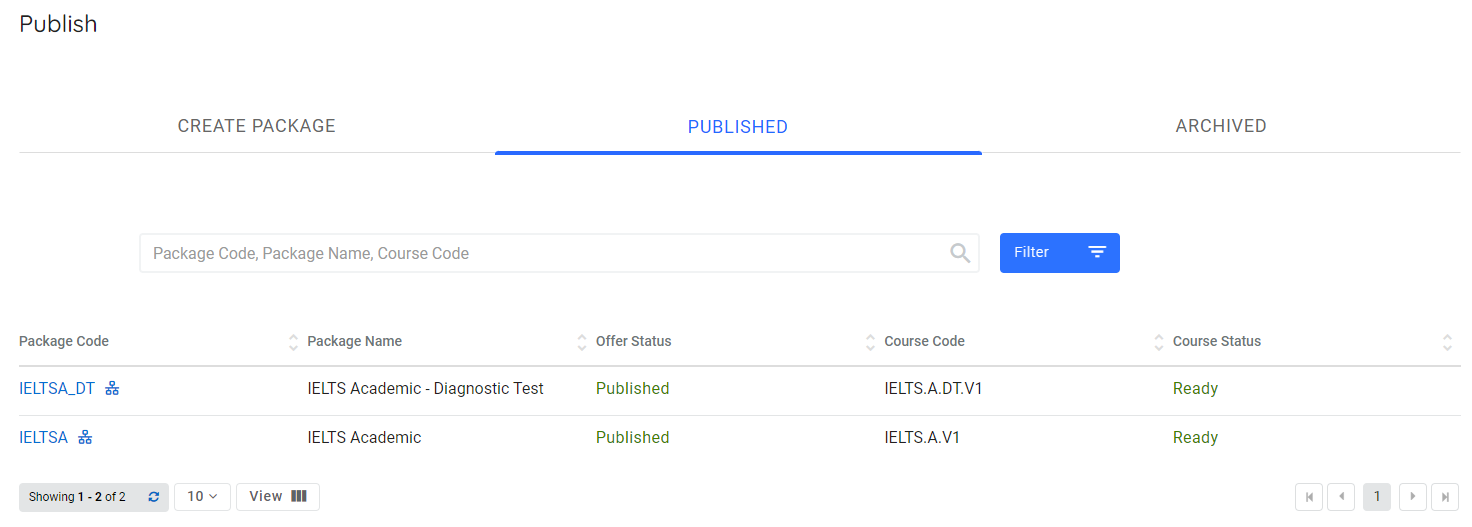Open the rows-per-page dropdown showing 10
Image resolution: width=1472 pixels, height=527 pixels.
point(202,497)
